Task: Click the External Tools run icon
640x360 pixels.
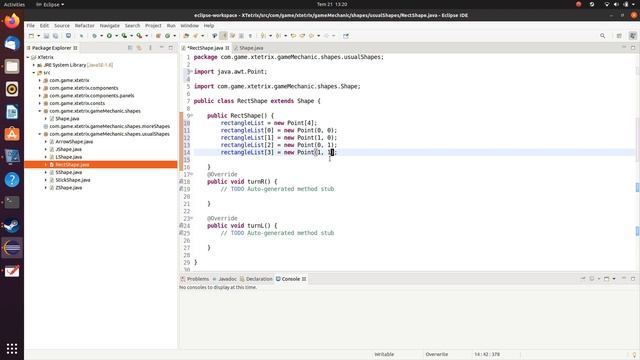Action: coord(139,36)
